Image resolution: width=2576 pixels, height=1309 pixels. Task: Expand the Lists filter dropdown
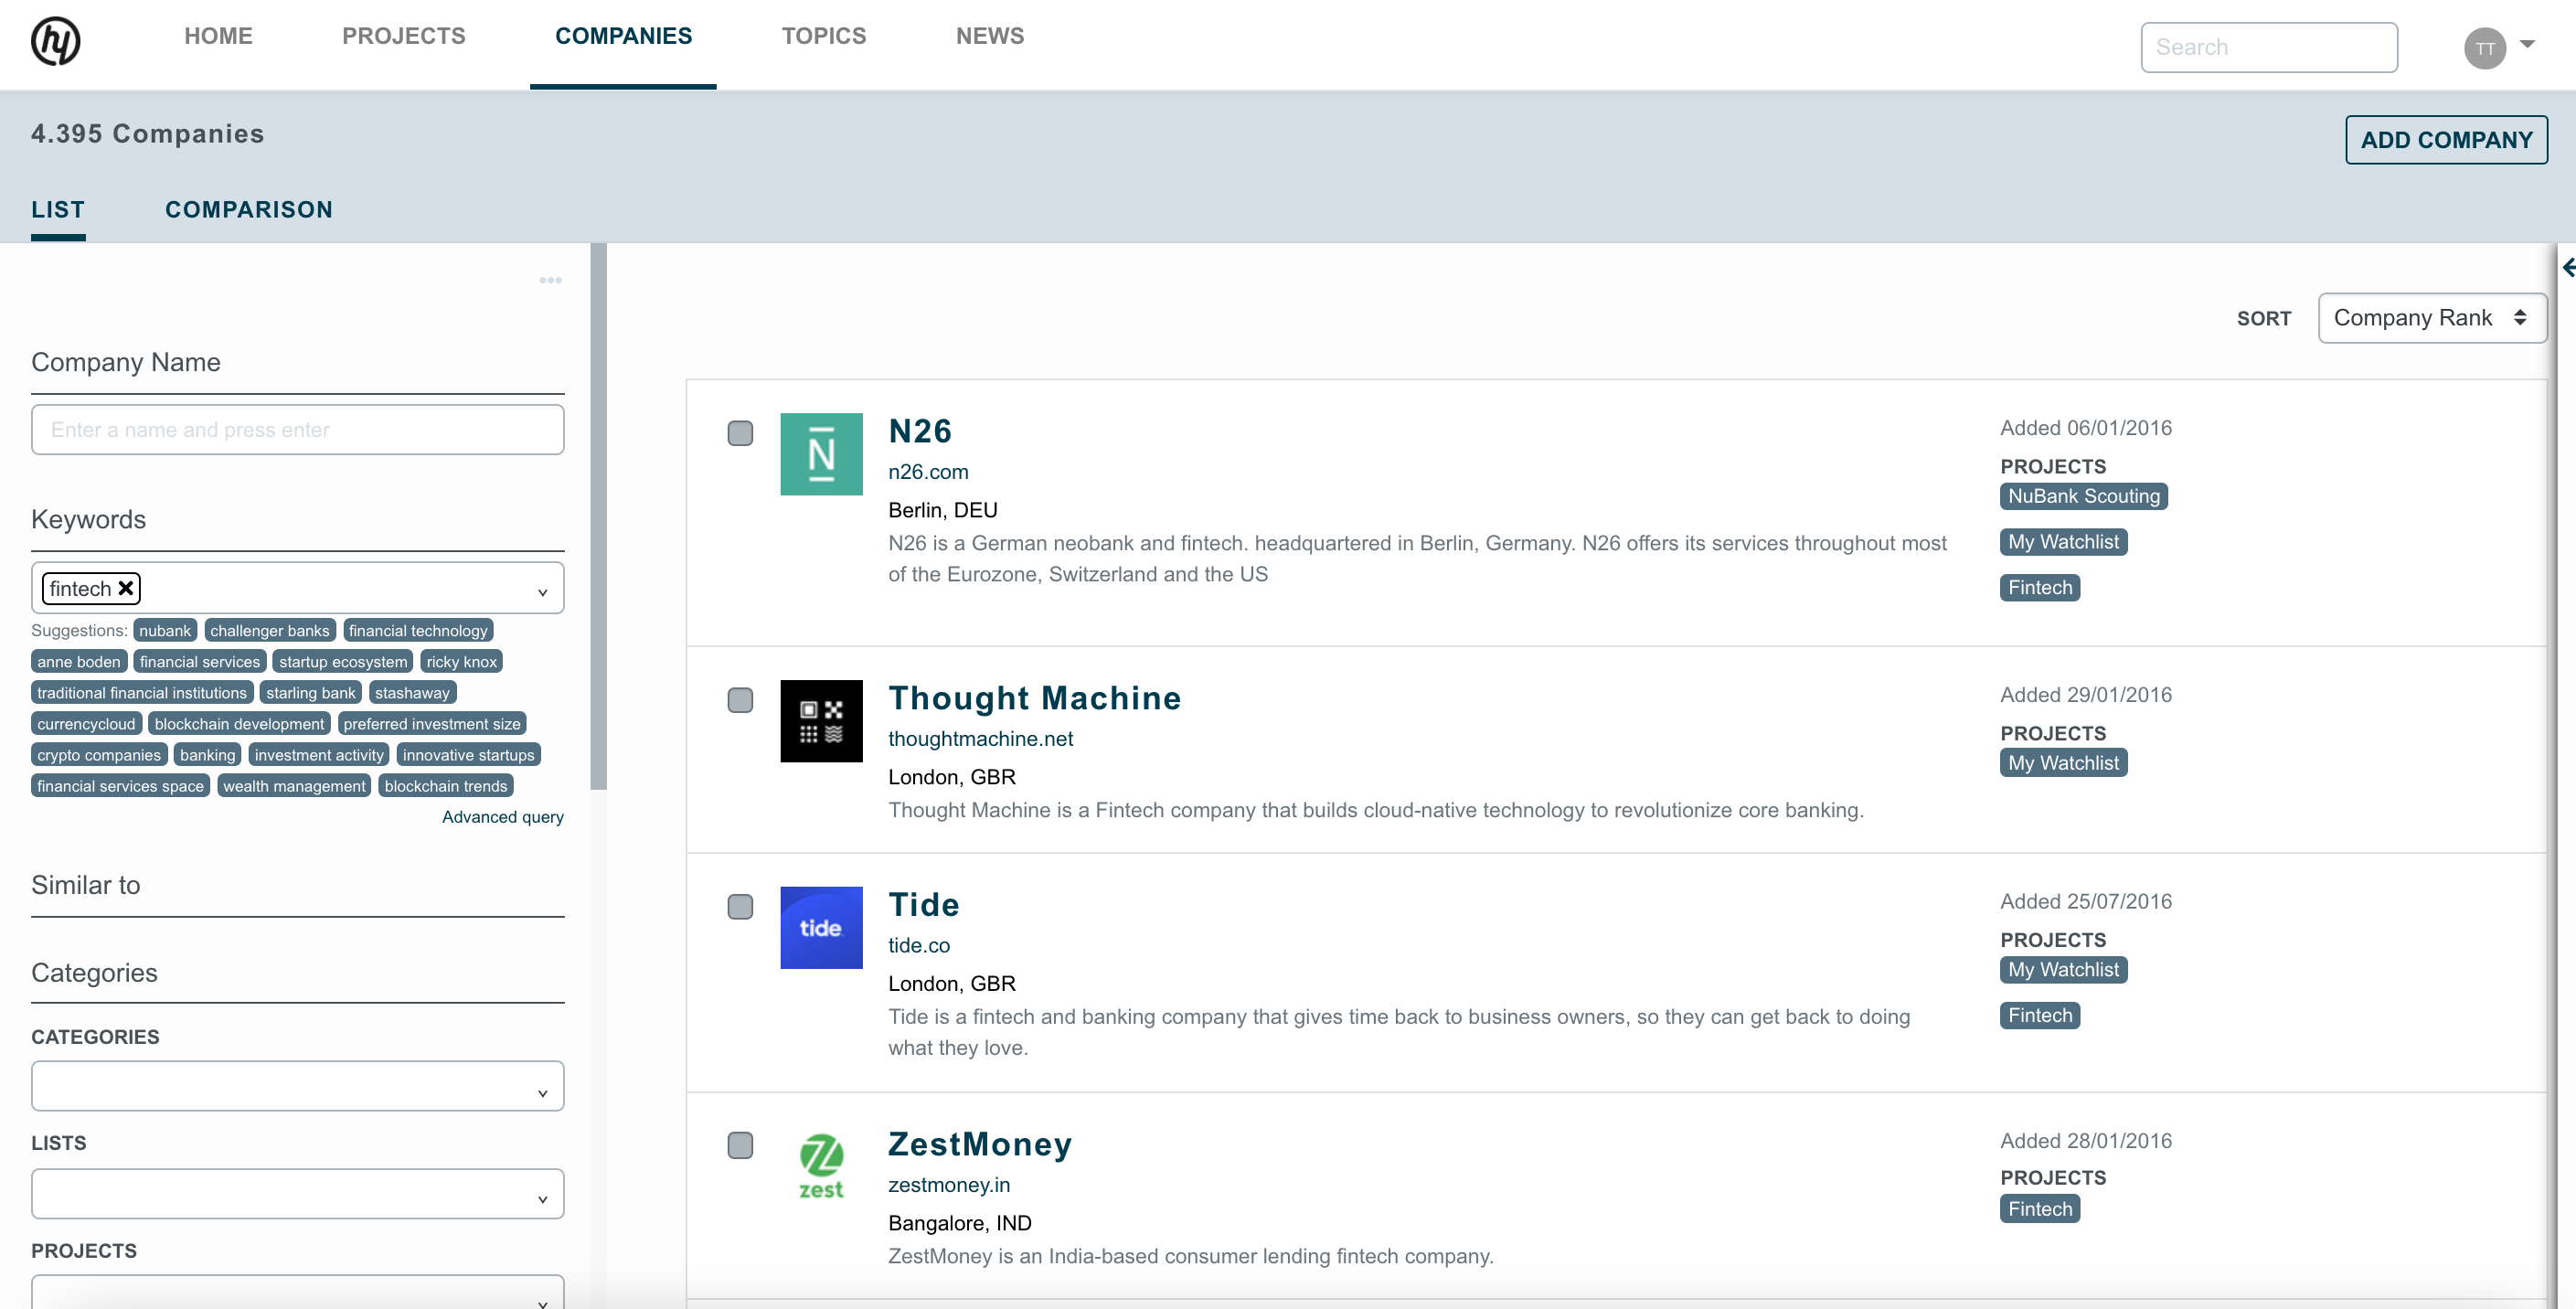coord(297,1194)
